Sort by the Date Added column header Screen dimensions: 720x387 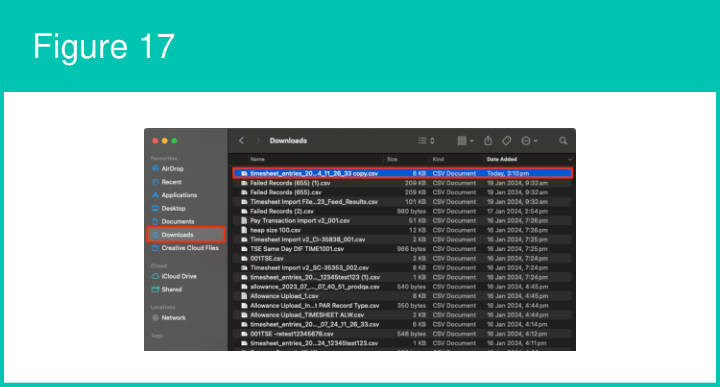(x=502, y=159)
